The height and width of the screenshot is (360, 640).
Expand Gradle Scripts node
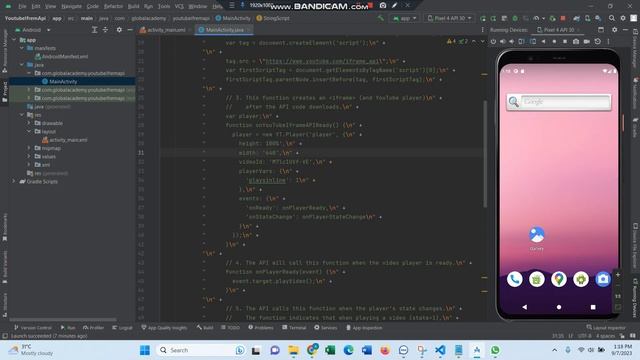coord(14,181)
